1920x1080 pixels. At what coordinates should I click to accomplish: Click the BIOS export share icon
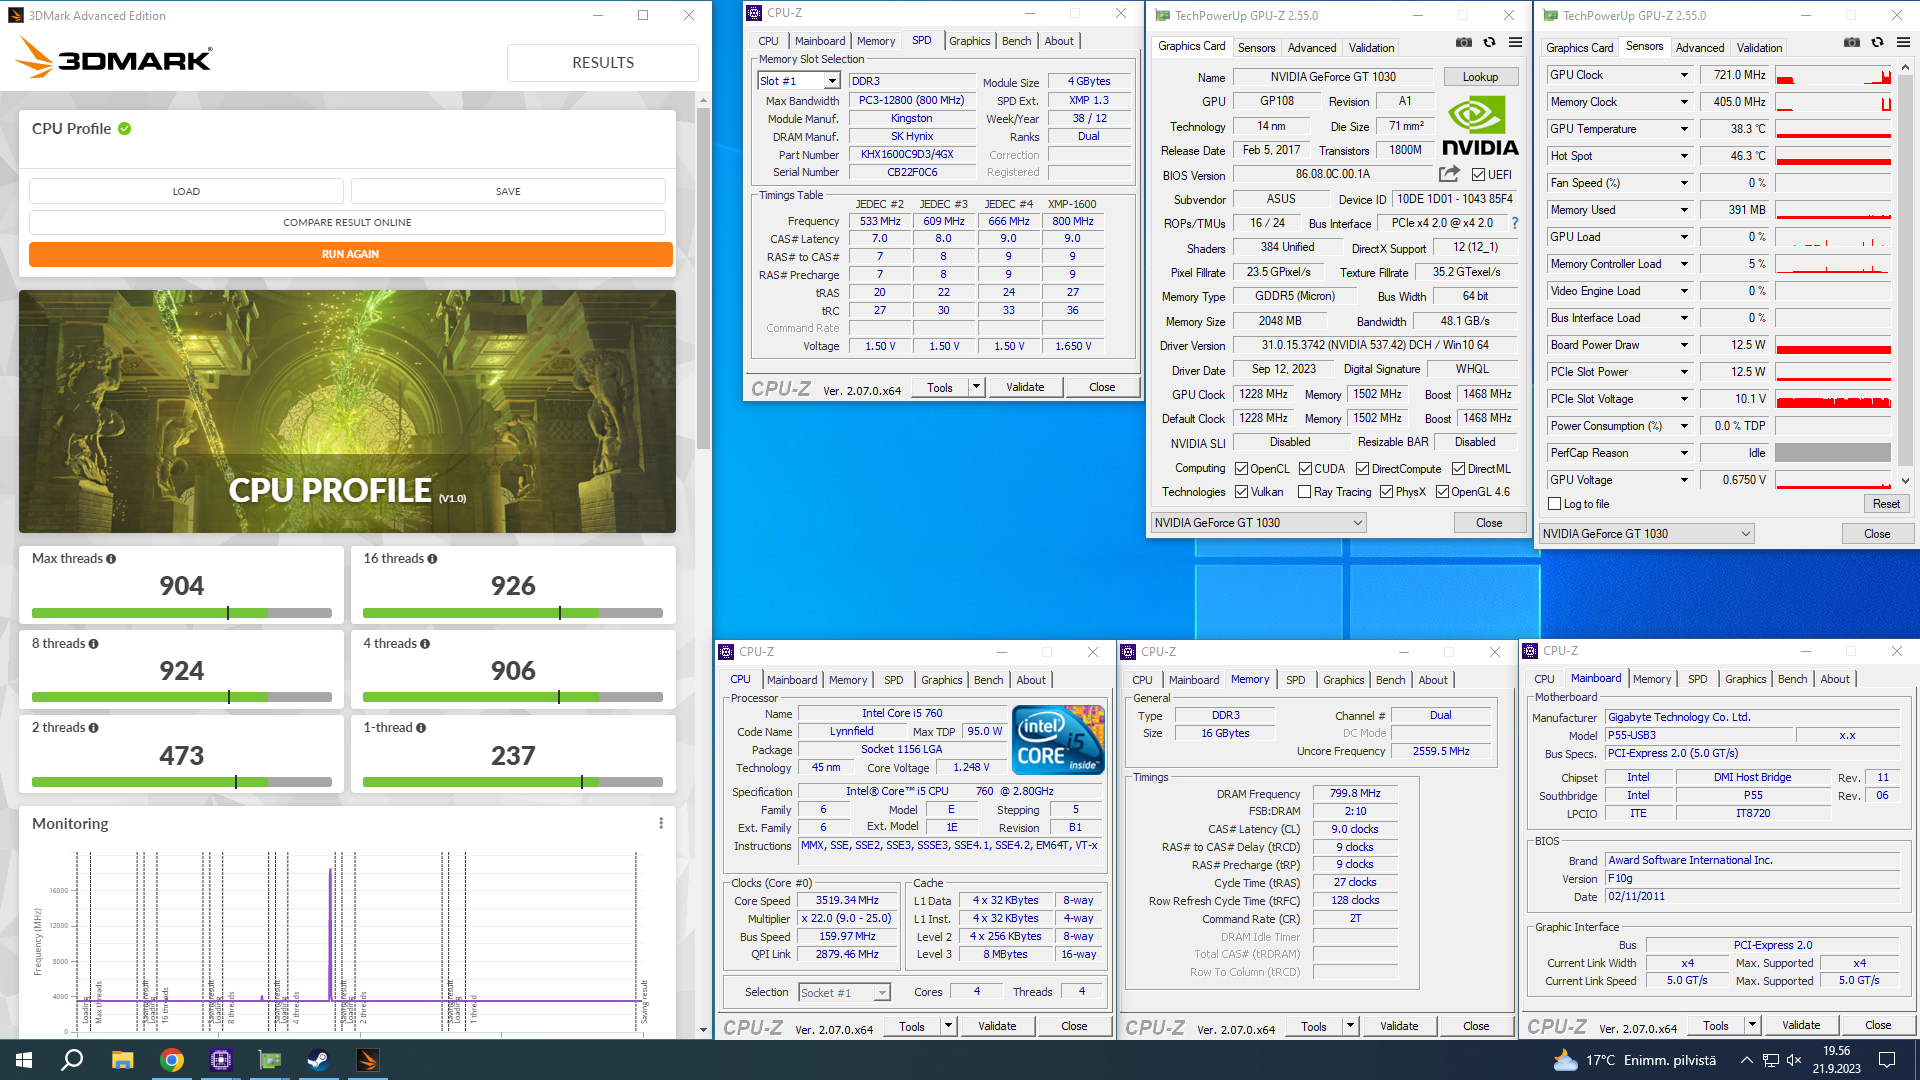point(1449,173)
